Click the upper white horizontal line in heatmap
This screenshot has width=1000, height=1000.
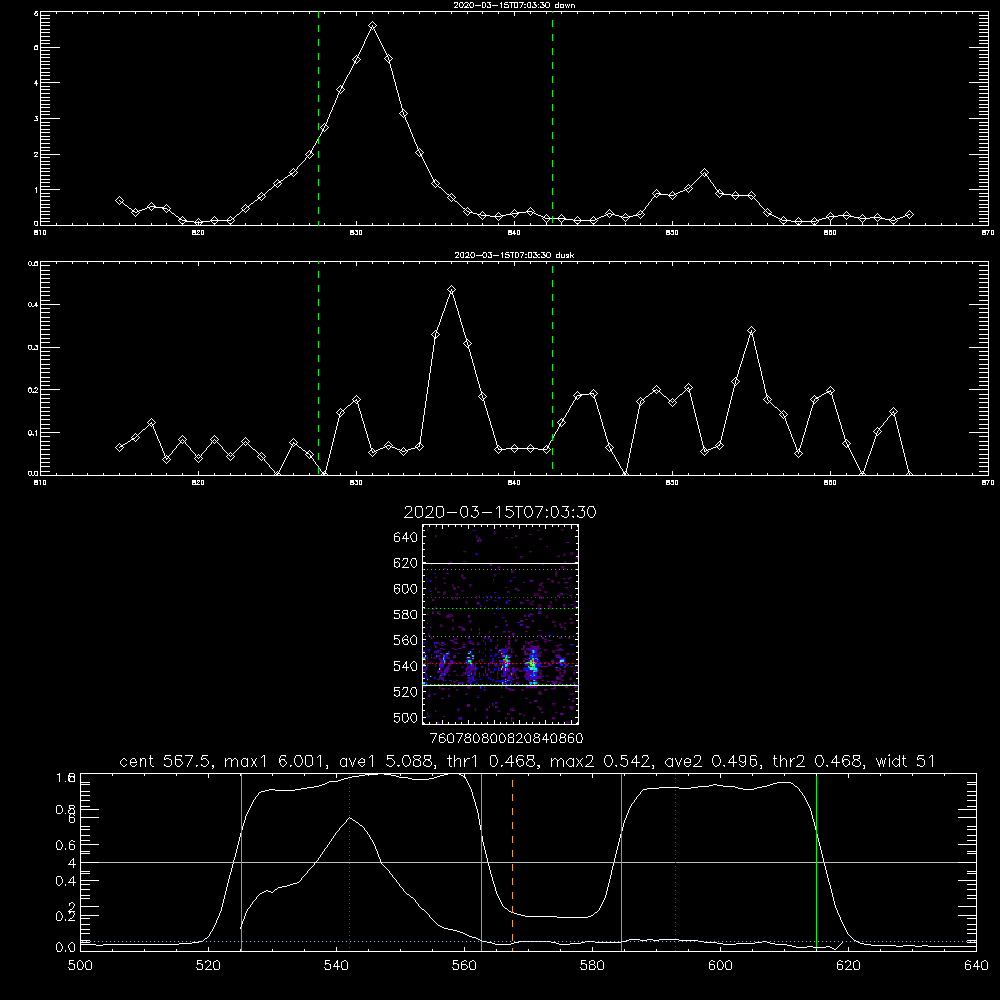click(500, 563)
